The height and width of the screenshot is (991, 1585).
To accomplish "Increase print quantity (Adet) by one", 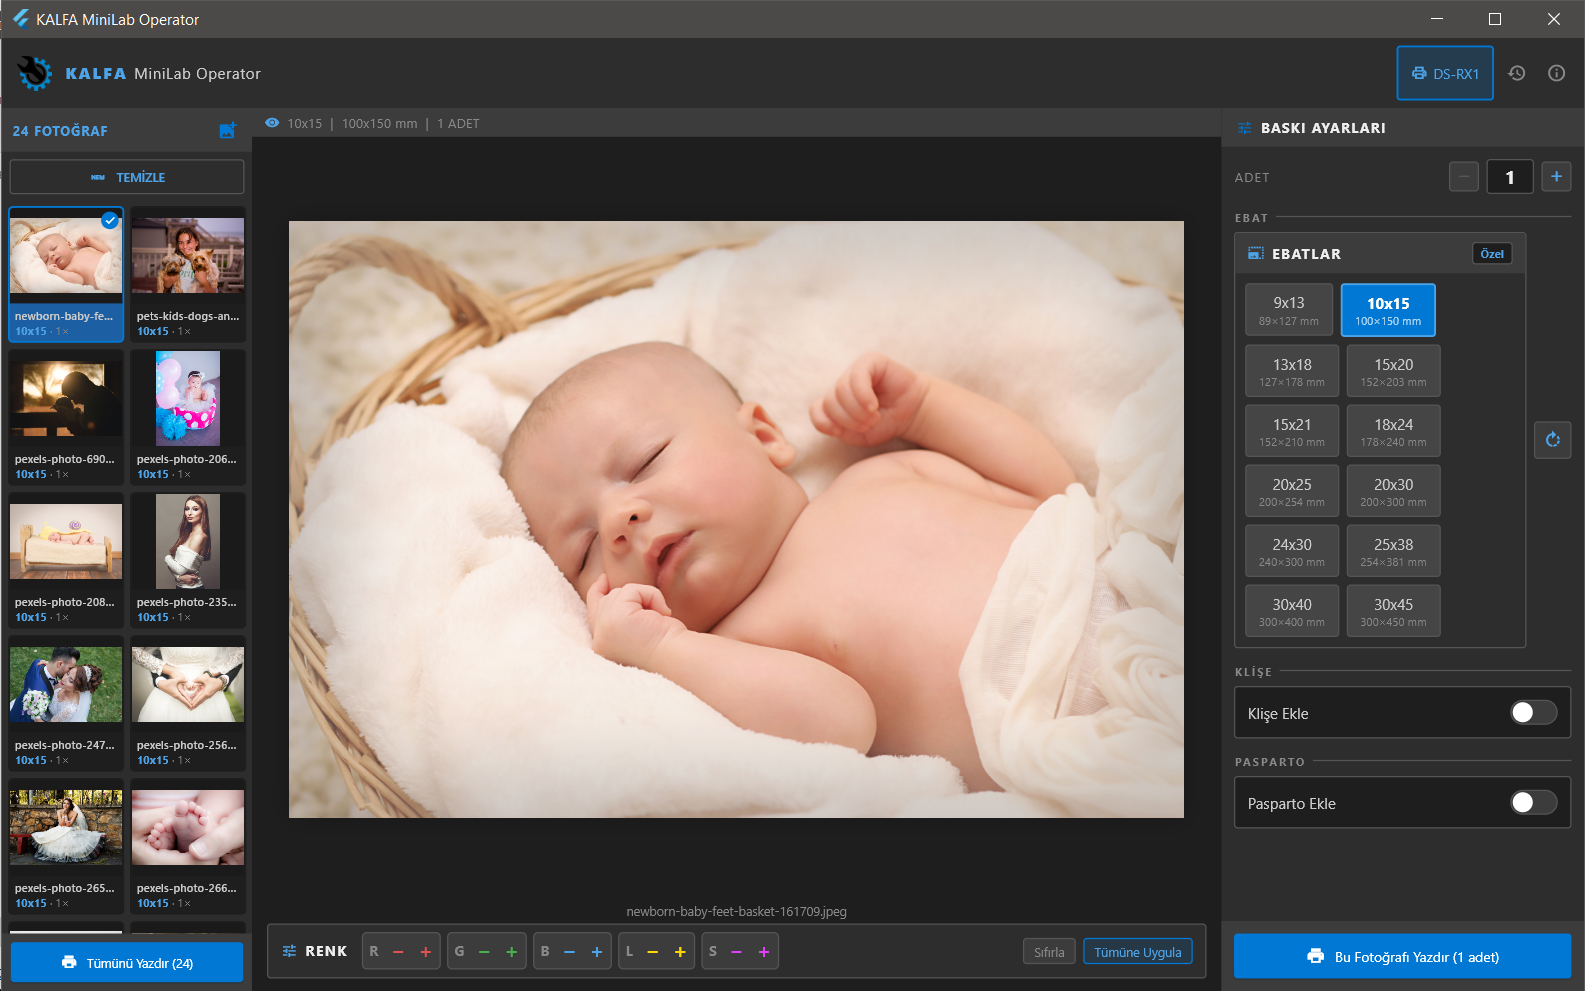I will (1556, 177).
